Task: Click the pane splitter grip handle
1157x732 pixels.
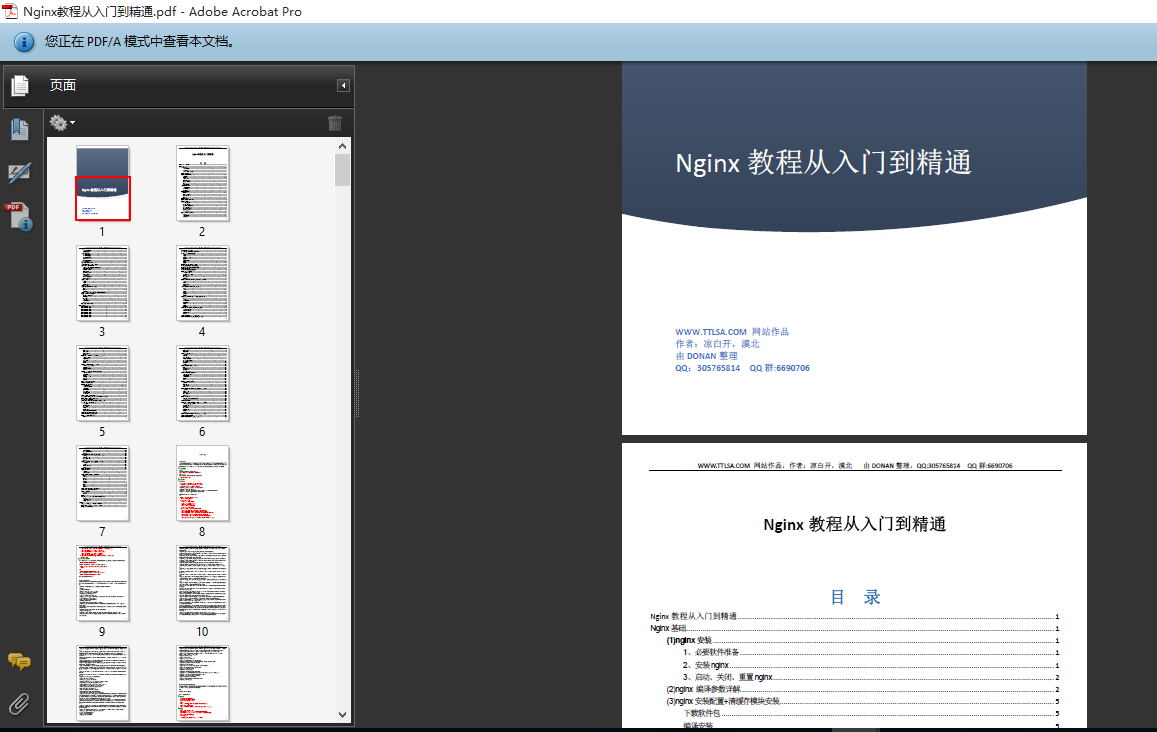Action: point(358,394)
